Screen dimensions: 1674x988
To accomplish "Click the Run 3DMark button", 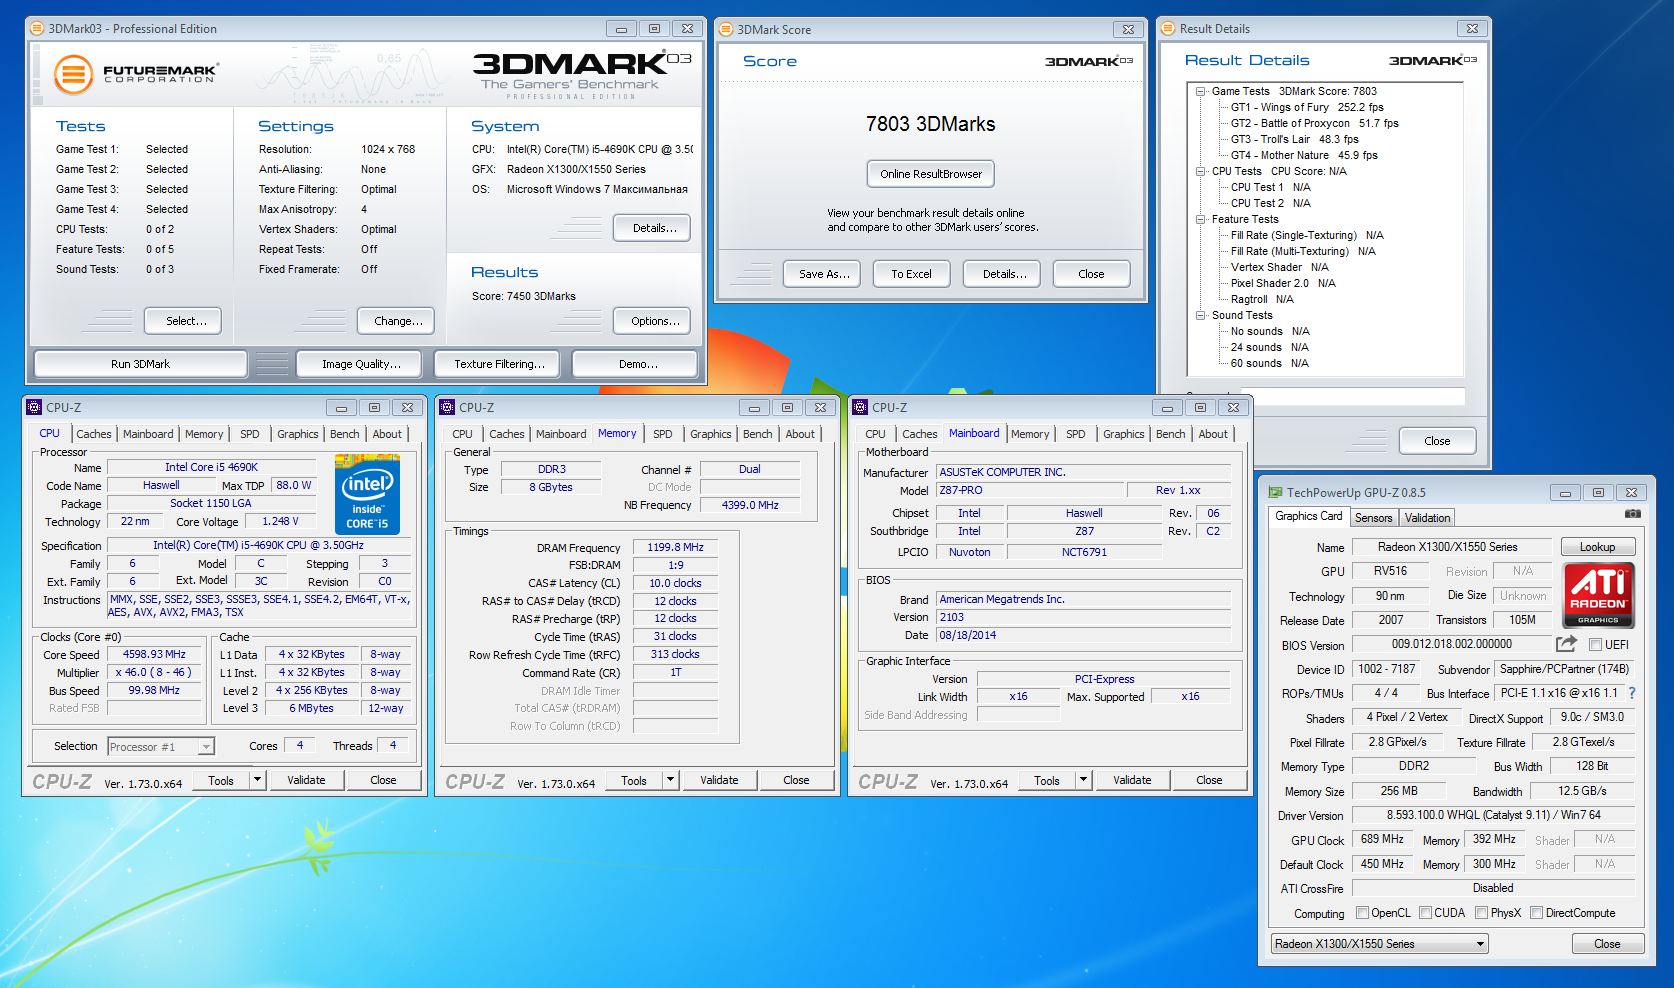I will click(140, 364).
